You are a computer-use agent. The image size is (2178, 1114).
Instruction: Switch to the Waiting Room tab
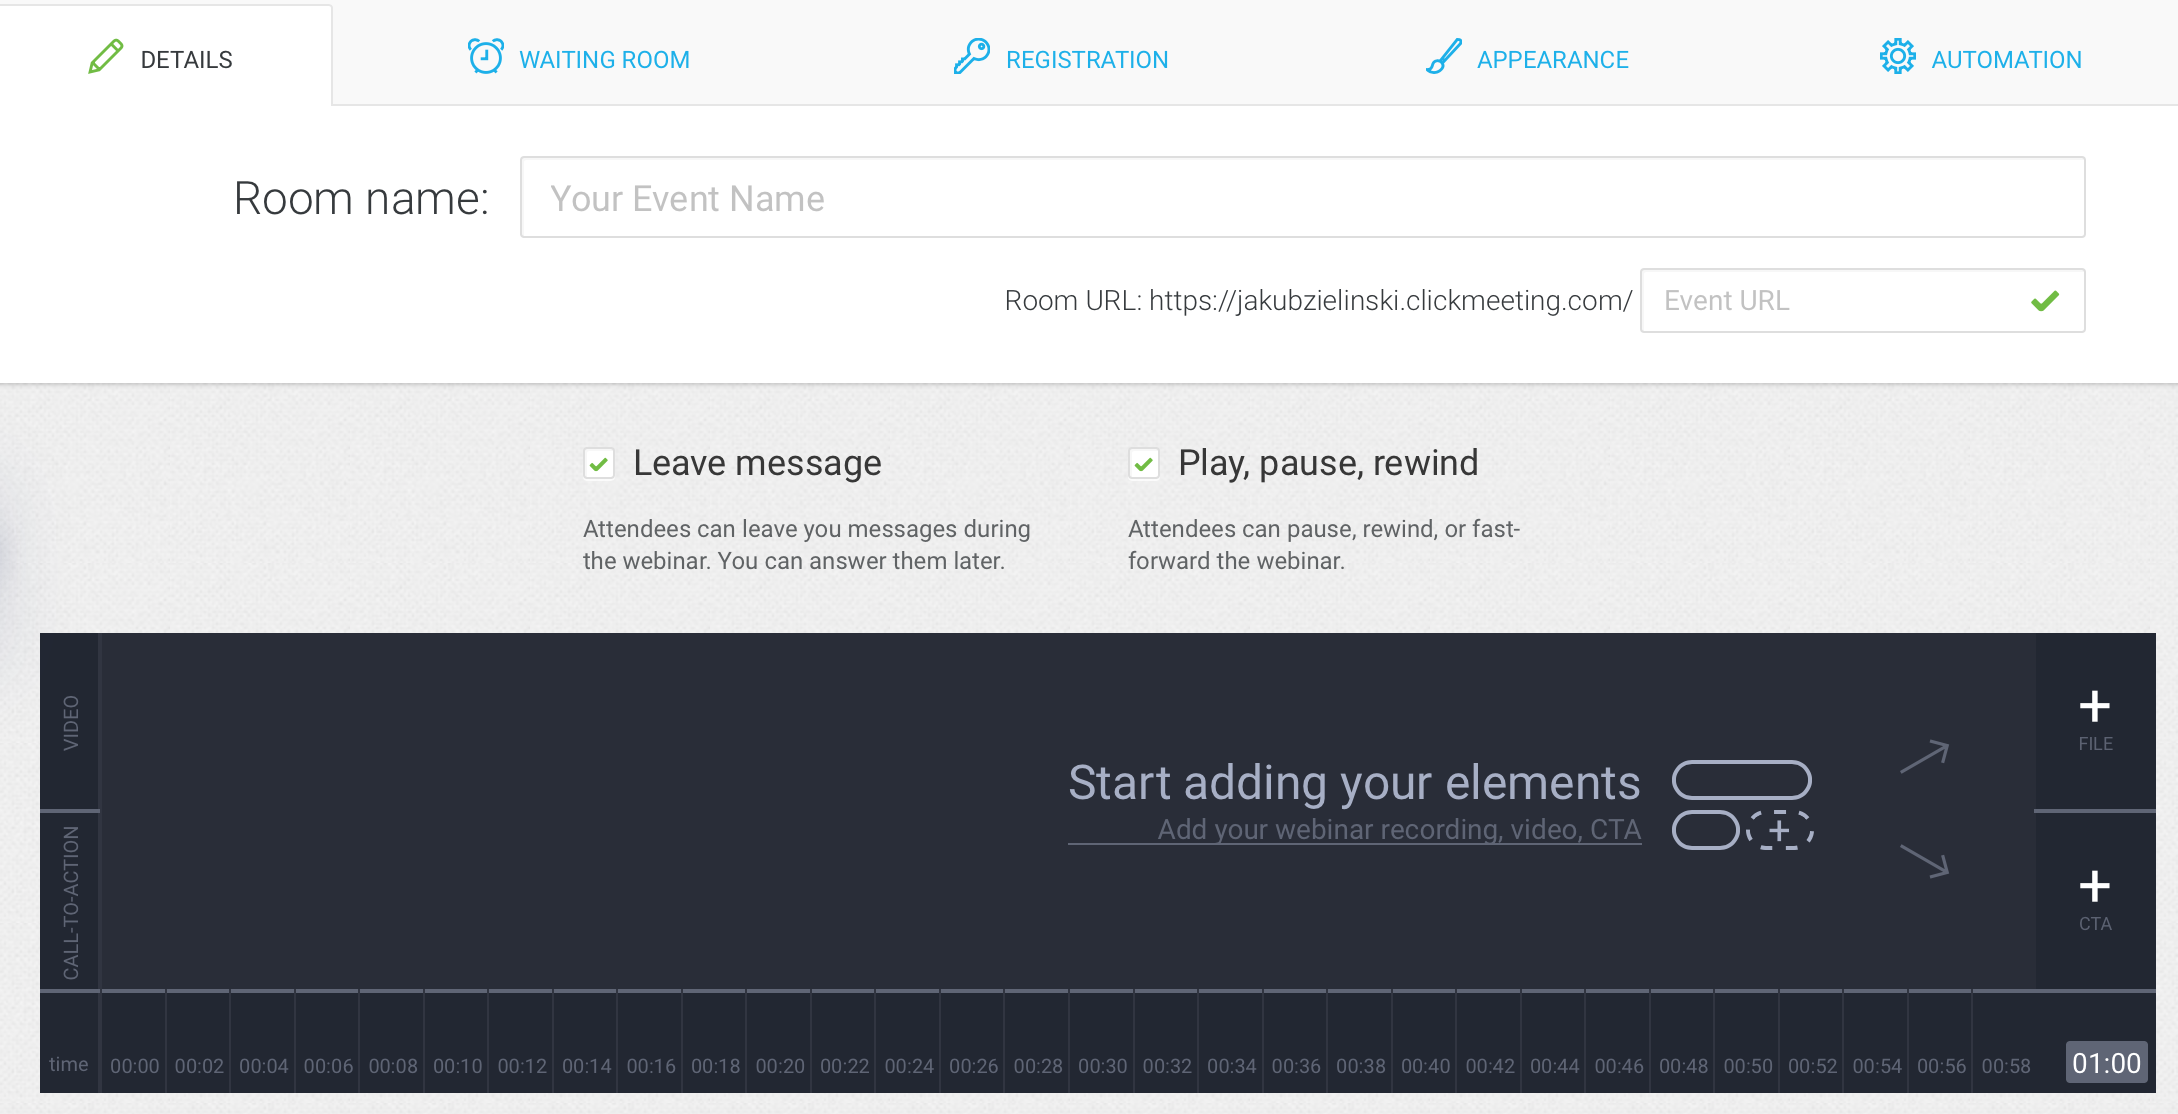click(604, 59)
